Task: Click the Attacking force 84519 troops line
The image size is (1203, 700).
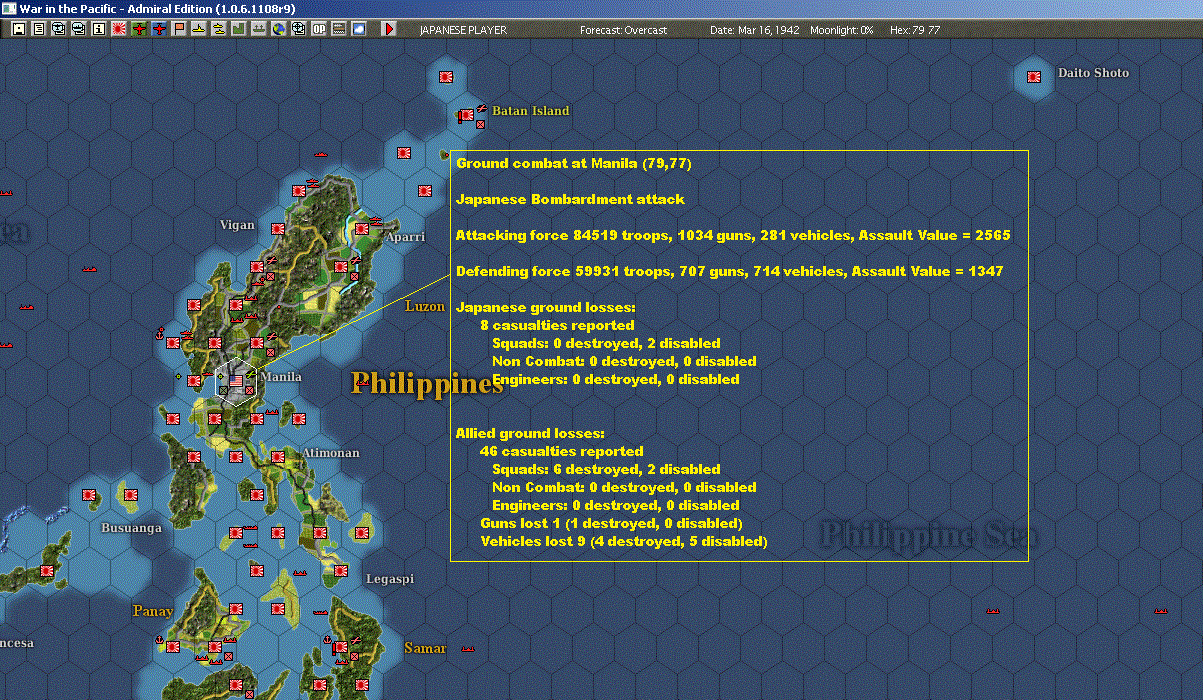Action: pos(733,235)
